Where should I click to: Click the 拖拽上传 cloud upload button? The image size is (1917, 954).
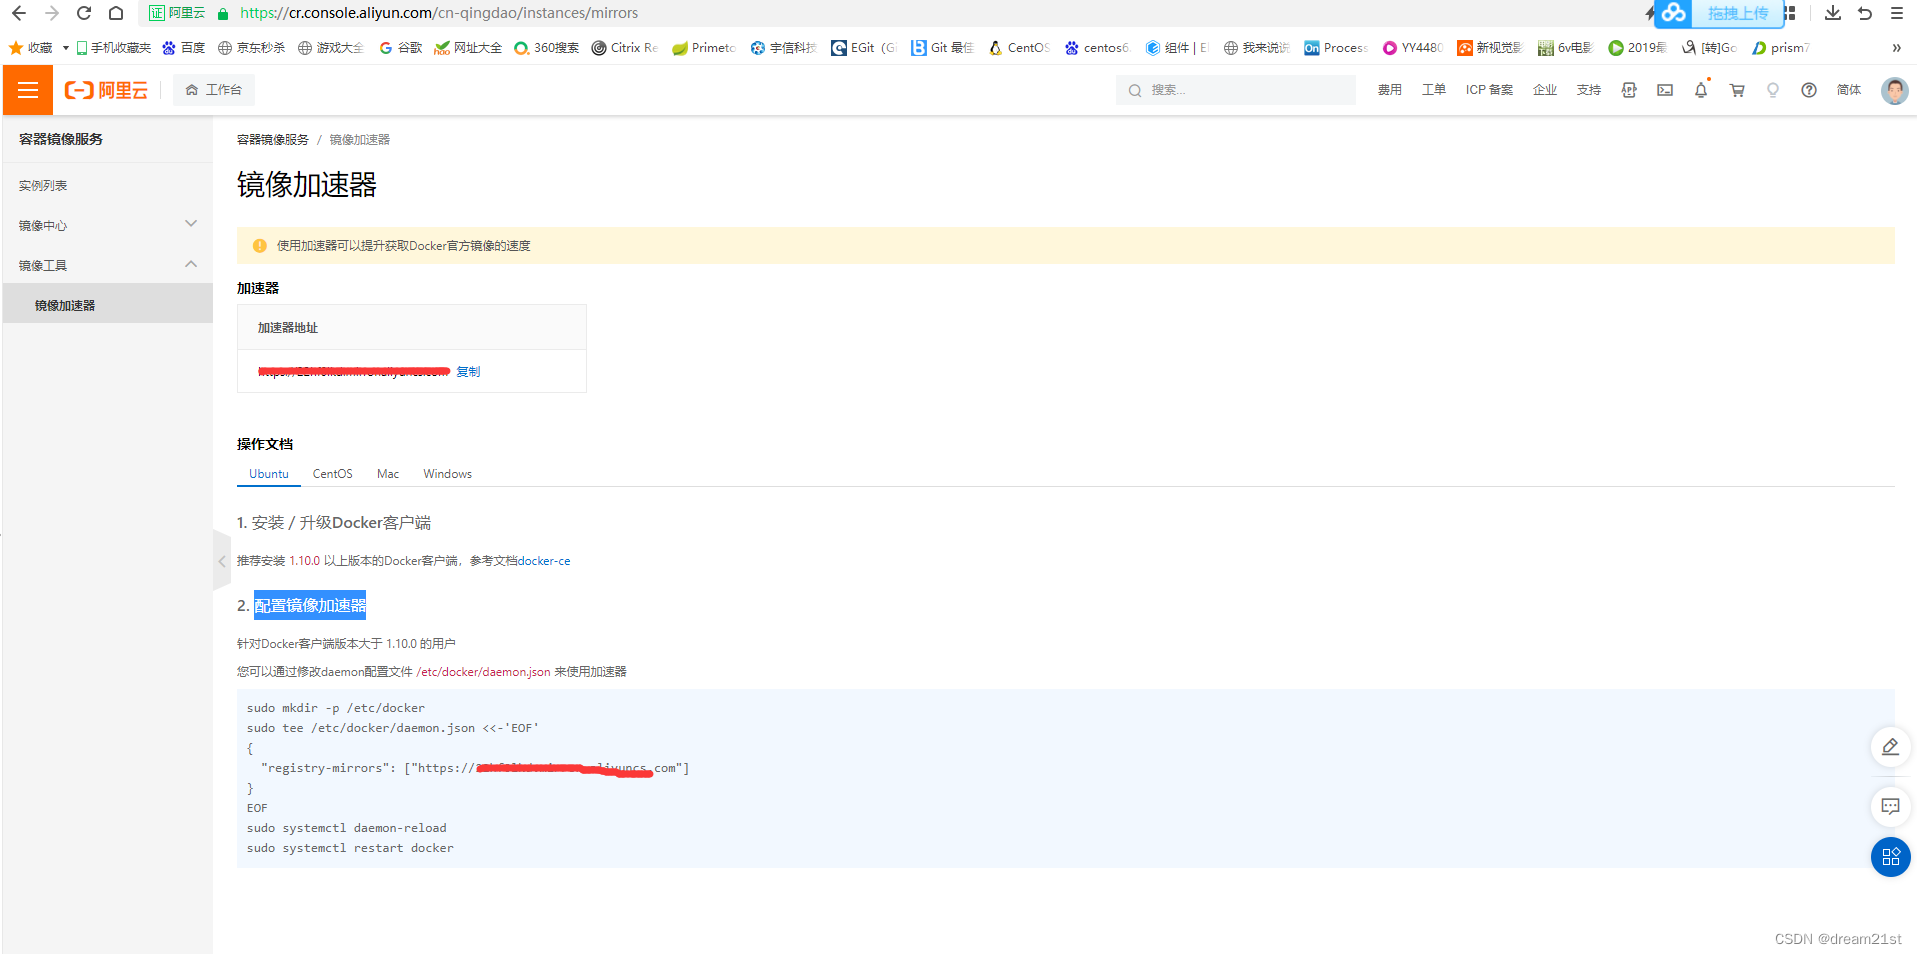click(x=1719, y=13)
